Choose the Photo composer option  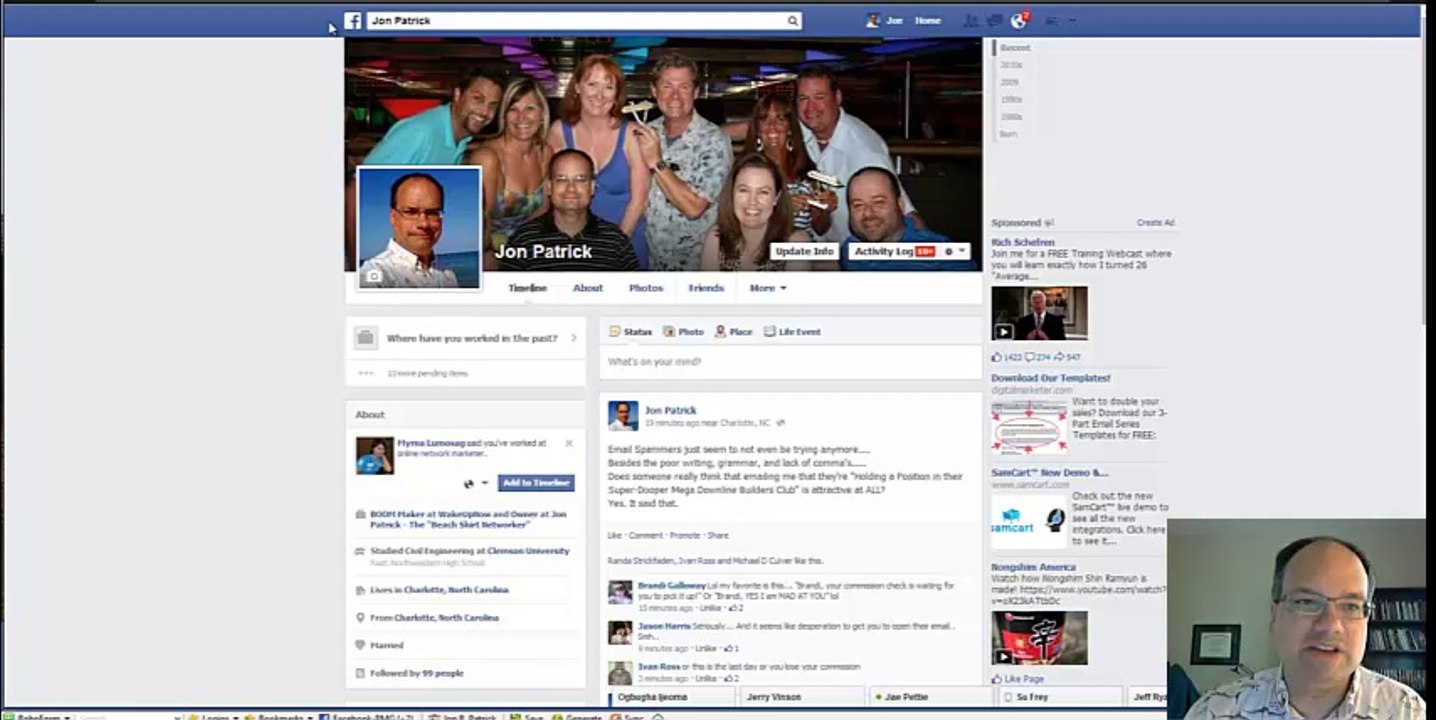683,332
